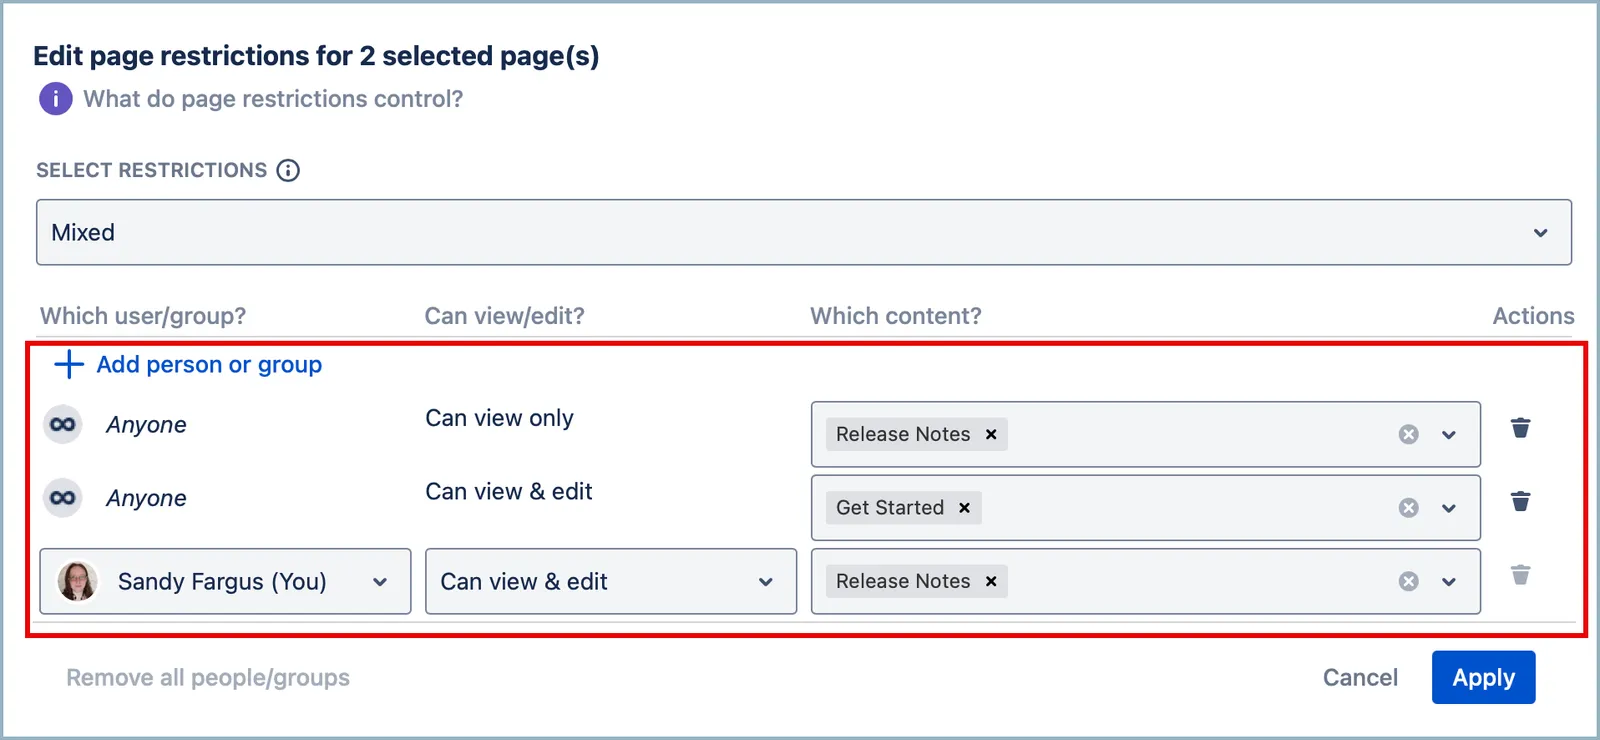This screenshot has width=1600, height=740.
Task: Click the Anyone group icon in the view-only row
Action: point(63,425)
